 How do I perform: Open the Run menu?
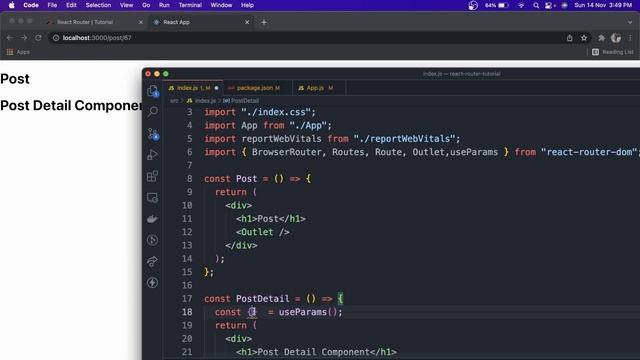(x=164, y=5)
